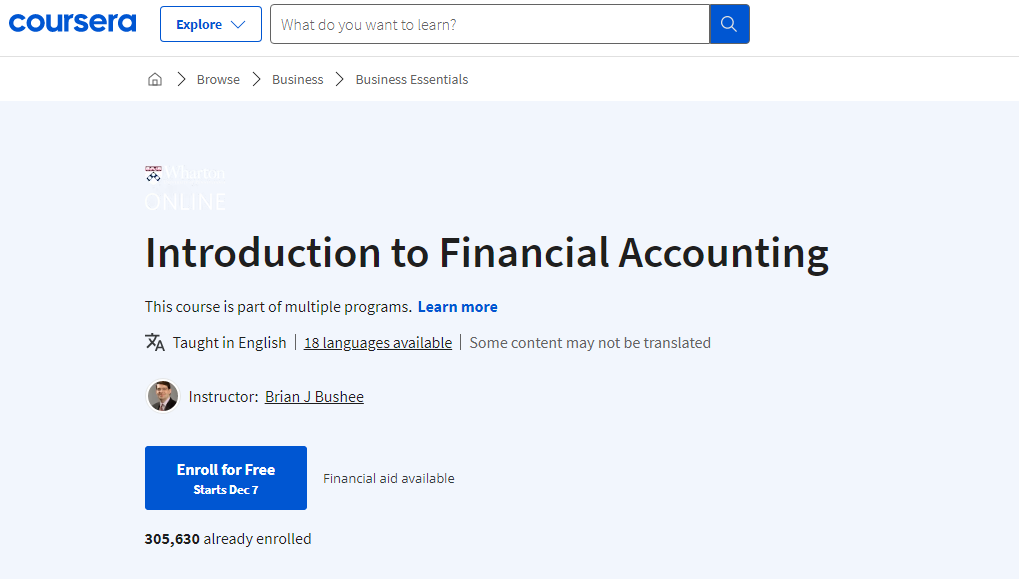Click the 305,630 already enrolled text

pyautogui.click(x=228, y=538)
